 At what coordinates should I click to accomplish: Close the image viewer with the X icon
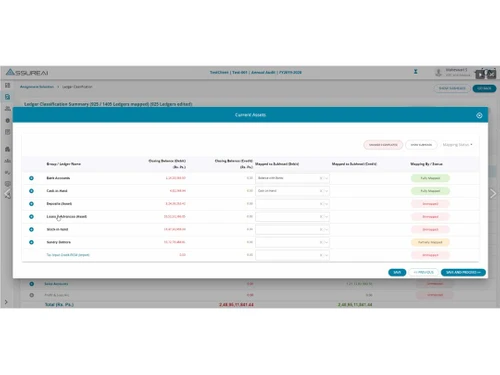click(x=491, y=74)
